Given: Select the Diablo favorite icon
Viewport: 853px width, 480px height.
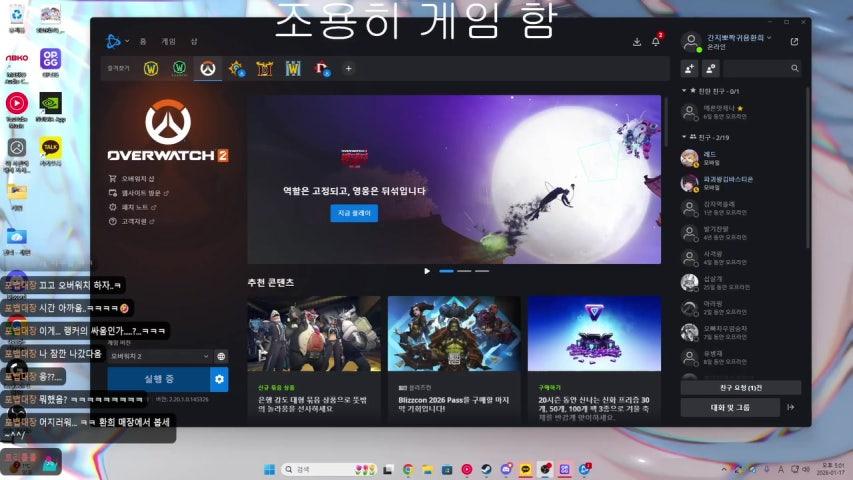Looking at the screenshot, I should click(265, 69).
